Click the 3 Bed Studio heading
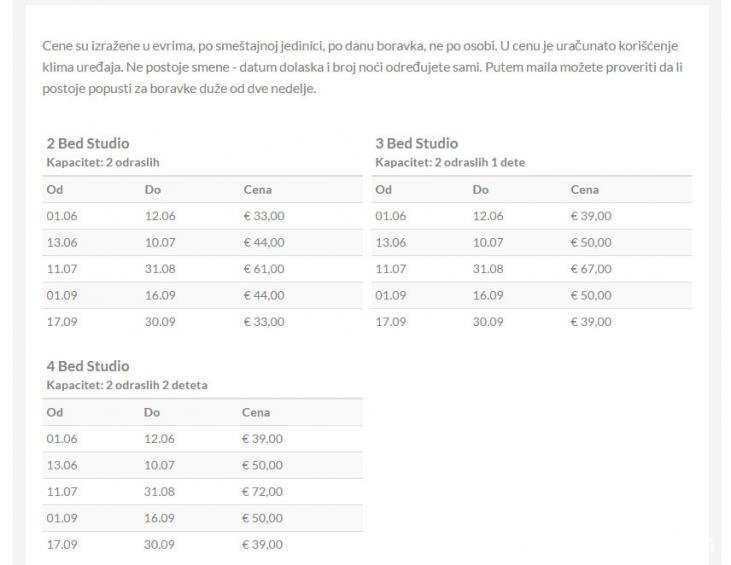Screen dimensions: 731x565 (417, 143)
